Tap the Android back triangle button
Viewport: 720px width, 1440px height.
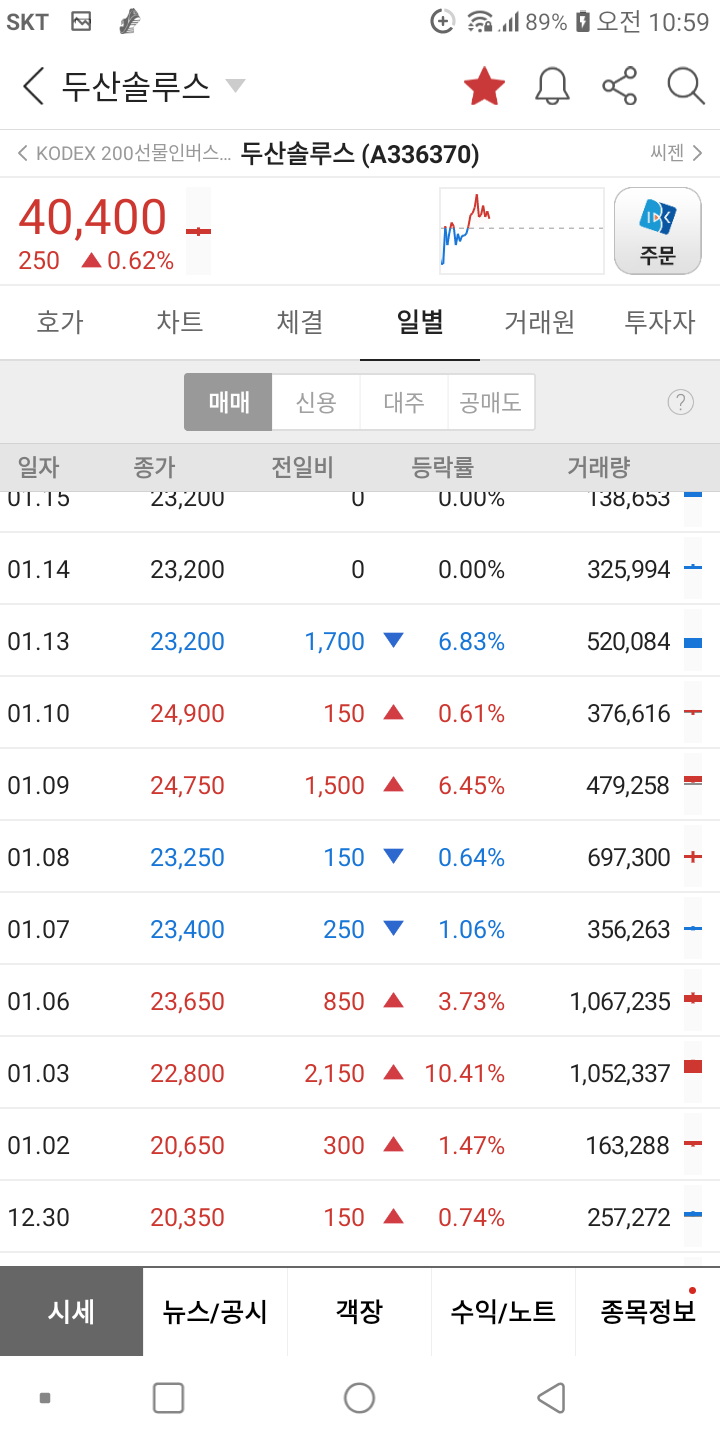pyautogui.click(x=551, y=1398)
